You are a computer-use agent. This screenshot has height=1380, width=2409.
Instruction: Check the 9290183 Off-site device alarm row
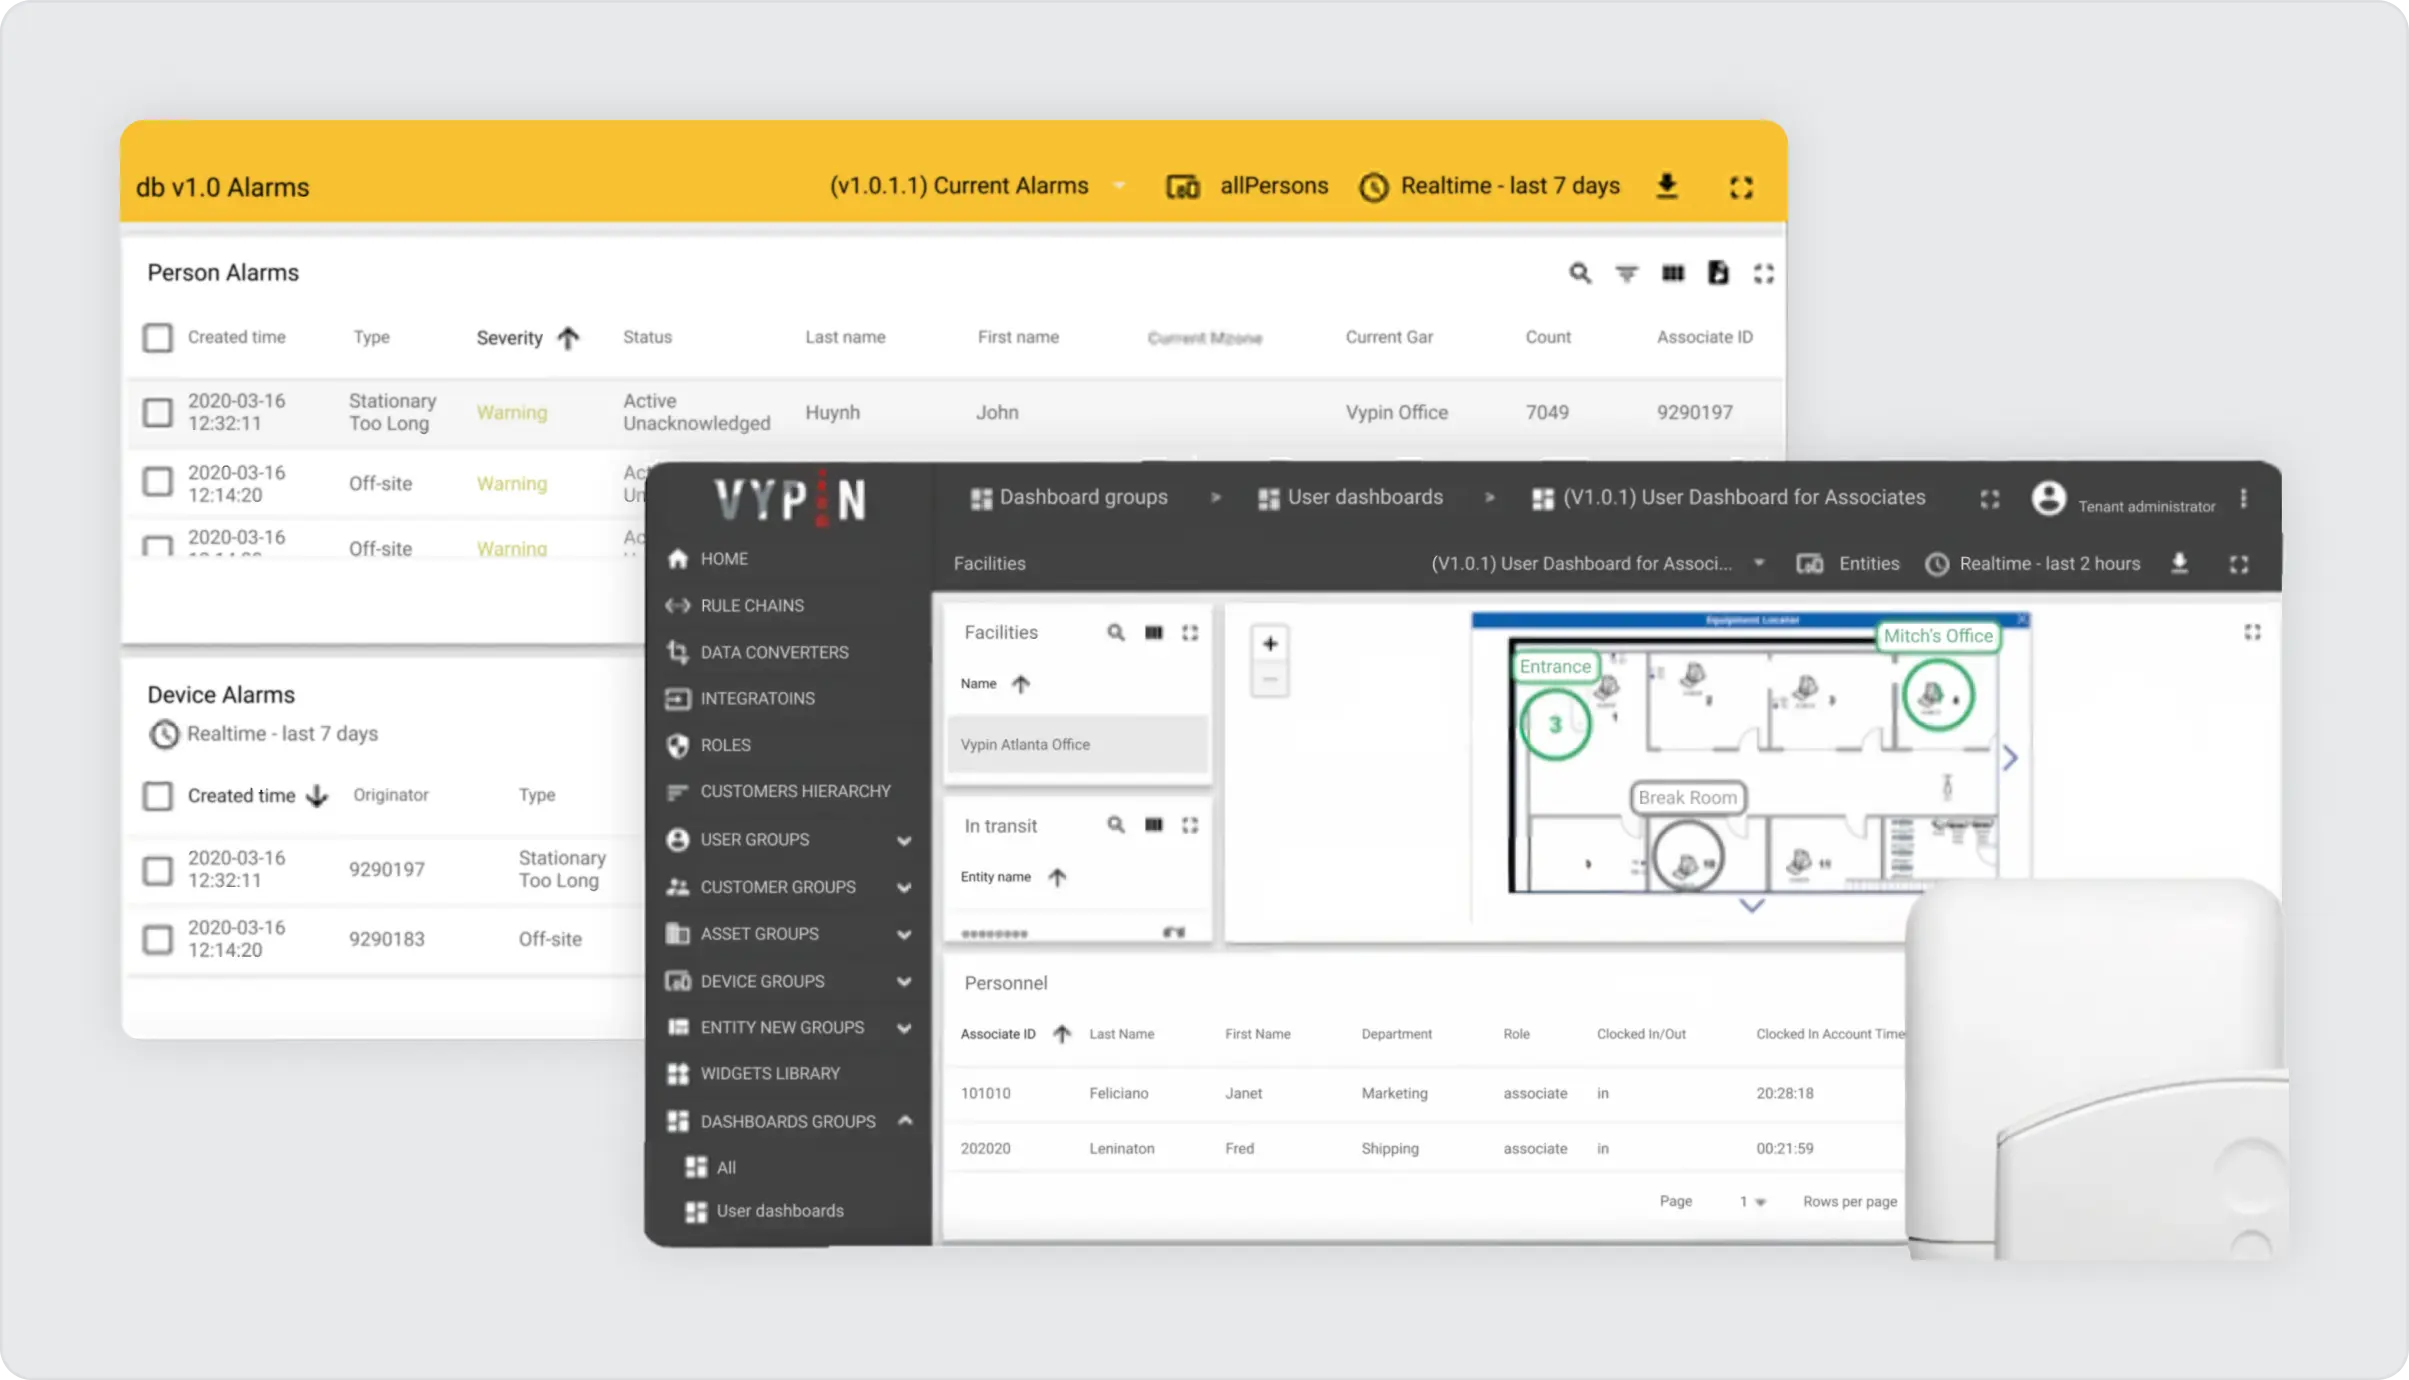pos(158,939)
